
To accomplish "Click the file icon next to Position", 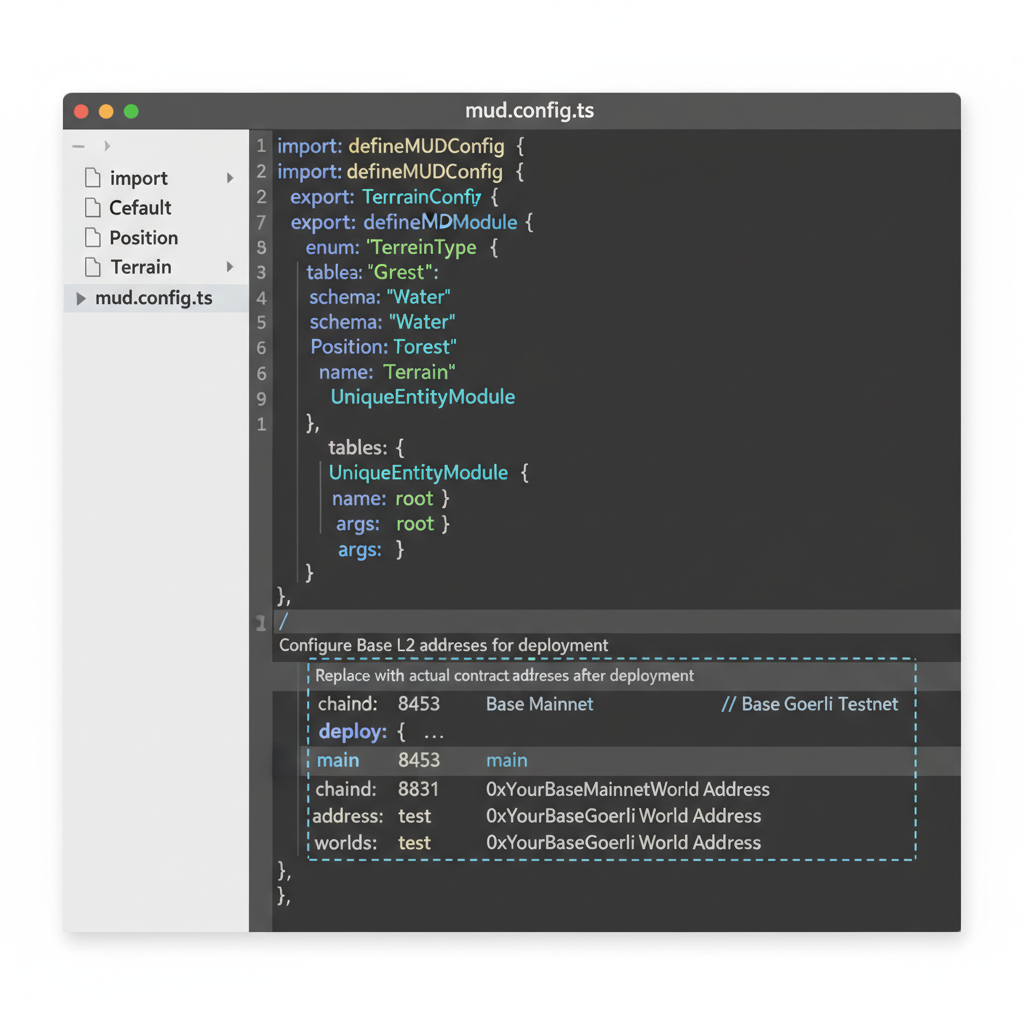I will 93,238.
